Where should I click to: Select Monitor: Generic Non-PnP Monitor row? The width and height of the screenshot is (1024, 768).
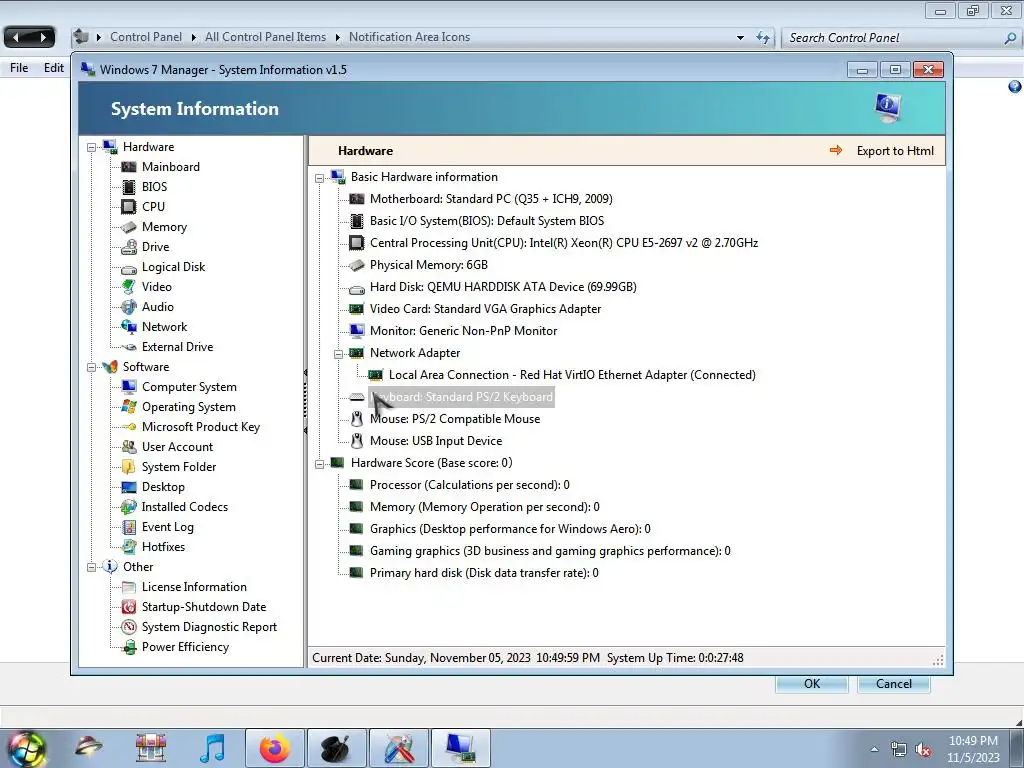[x=463, y=331]
